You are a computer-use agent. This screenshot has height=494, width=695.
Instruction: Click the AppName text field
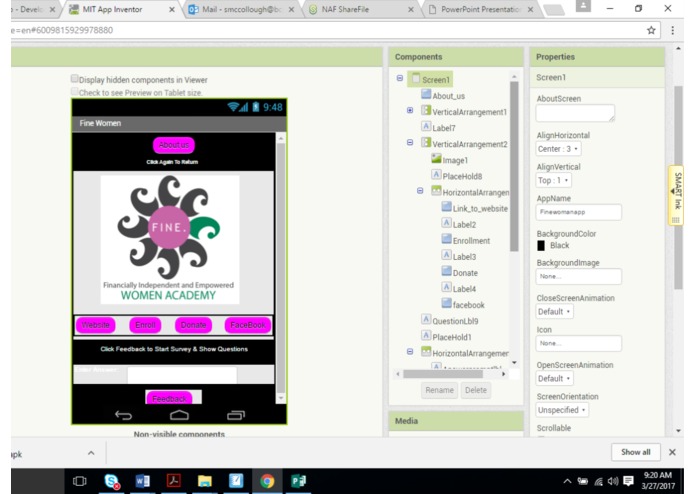click(578, 212)
